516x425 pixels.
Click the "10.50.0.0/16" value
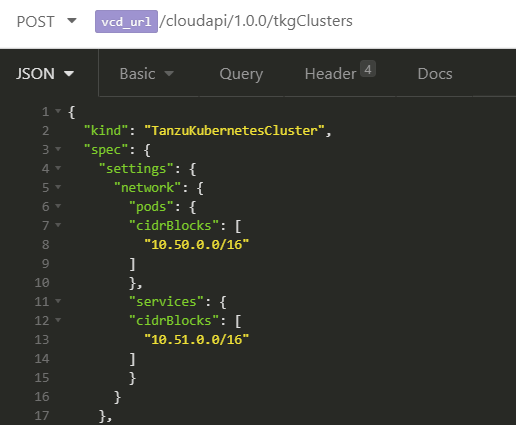pyautogui.click(x=196, y=245)
